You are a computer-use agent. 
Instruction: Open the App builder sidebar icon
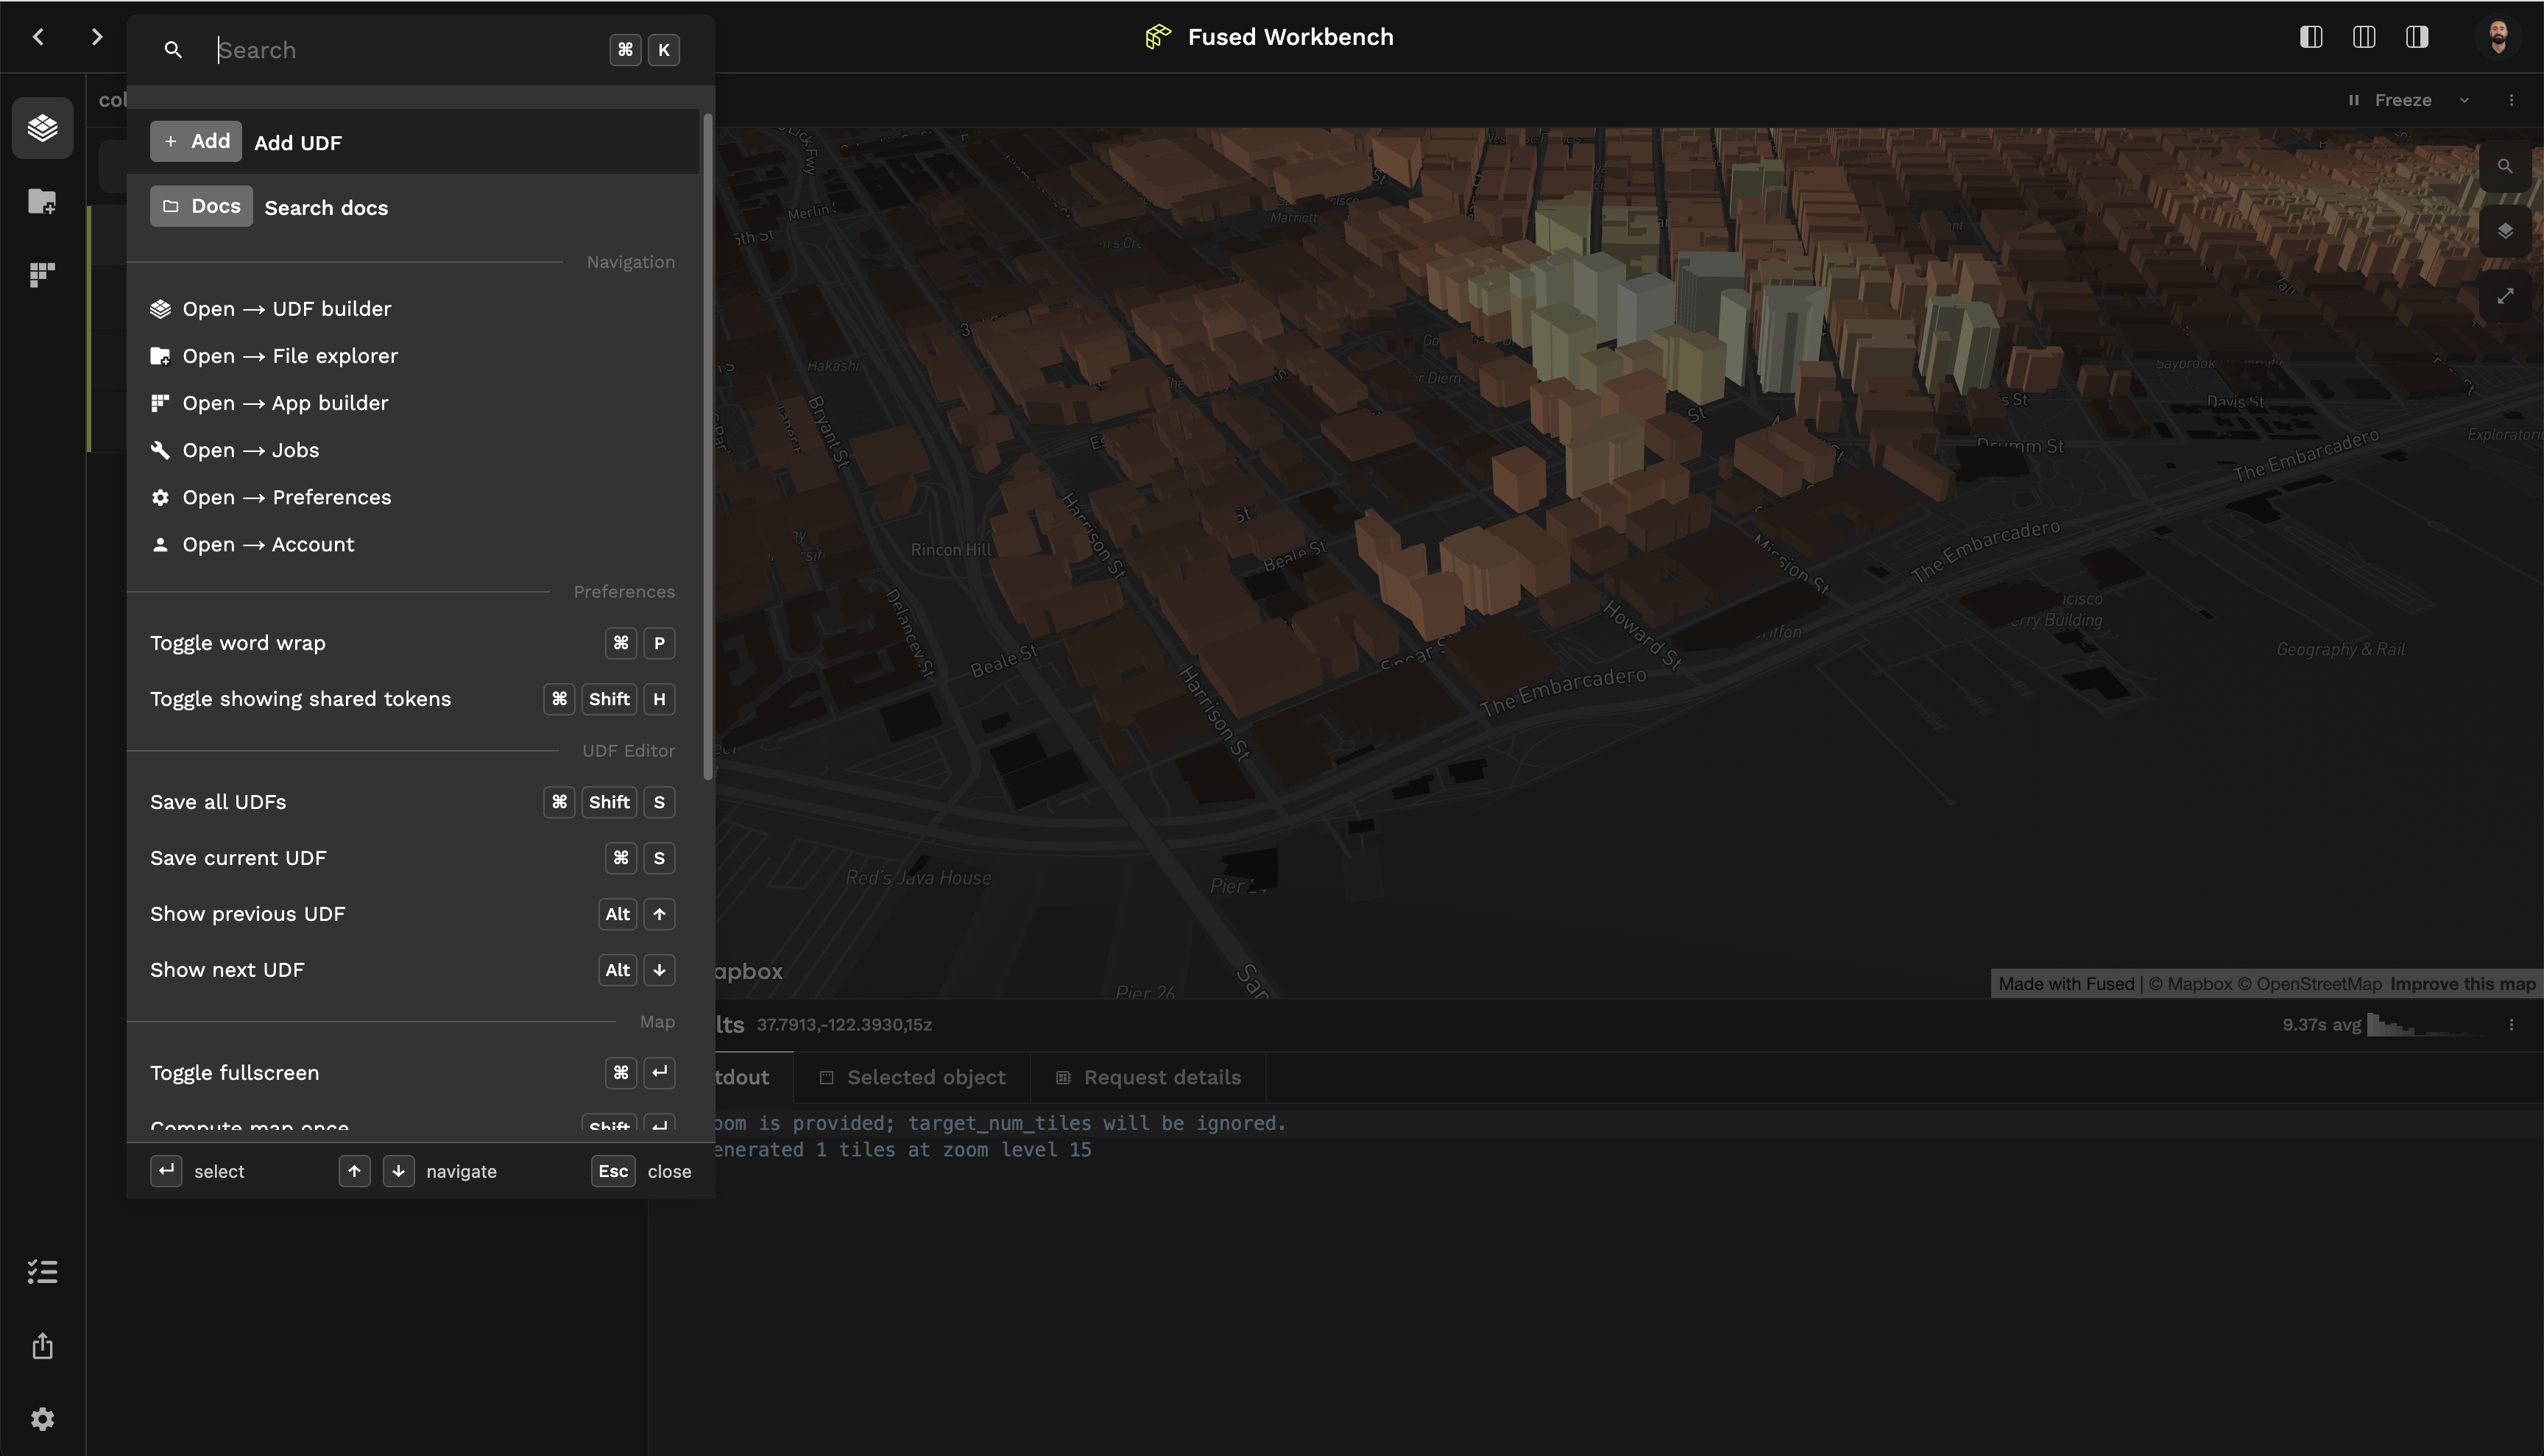(42, 274)
